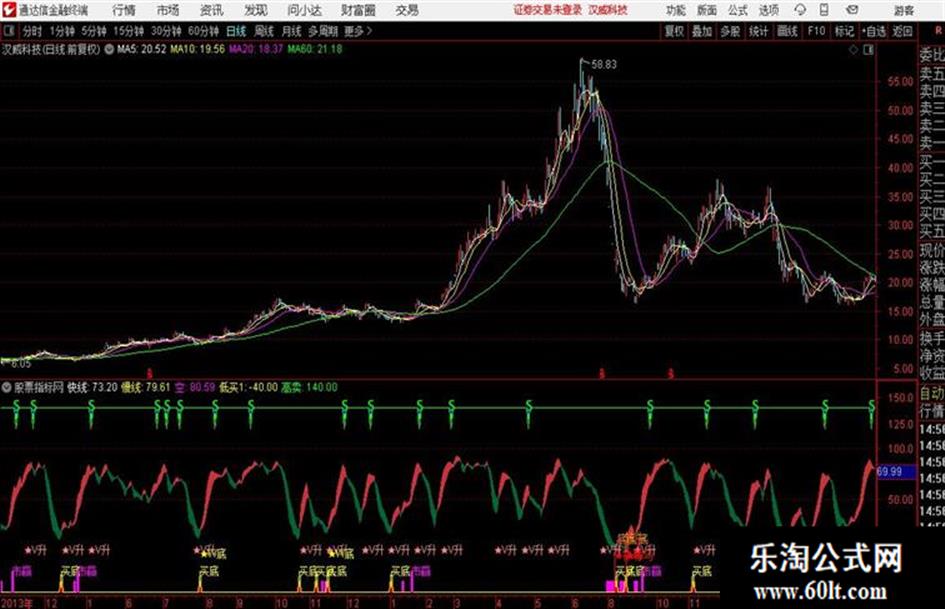Click the Tongdaxin red logo icon

point(8,10)
